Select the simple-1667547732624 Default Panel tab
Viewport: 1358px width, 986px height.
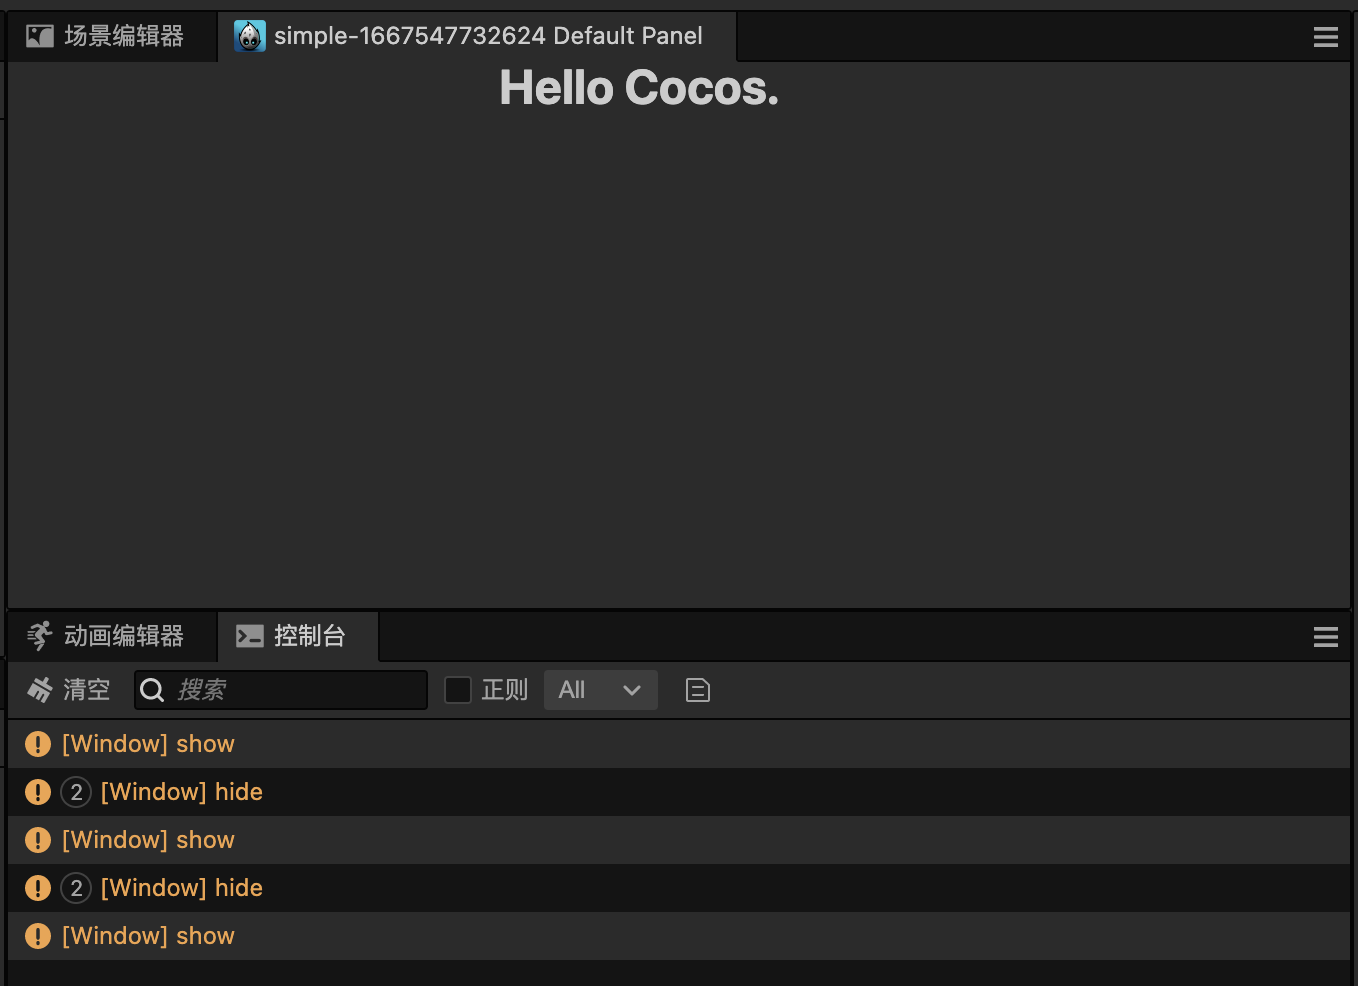(477, 36)
